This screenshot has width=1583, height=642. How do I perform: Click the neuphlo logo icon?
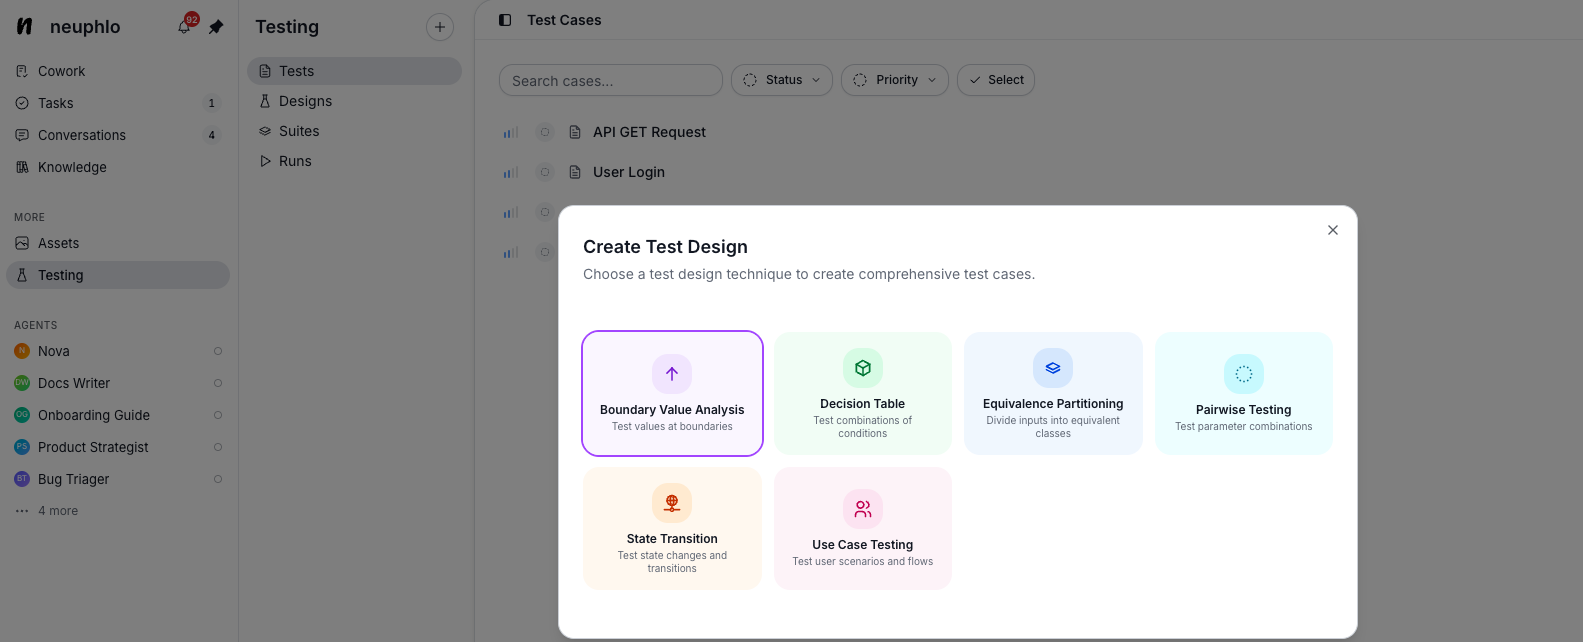[x=25, y=27]
